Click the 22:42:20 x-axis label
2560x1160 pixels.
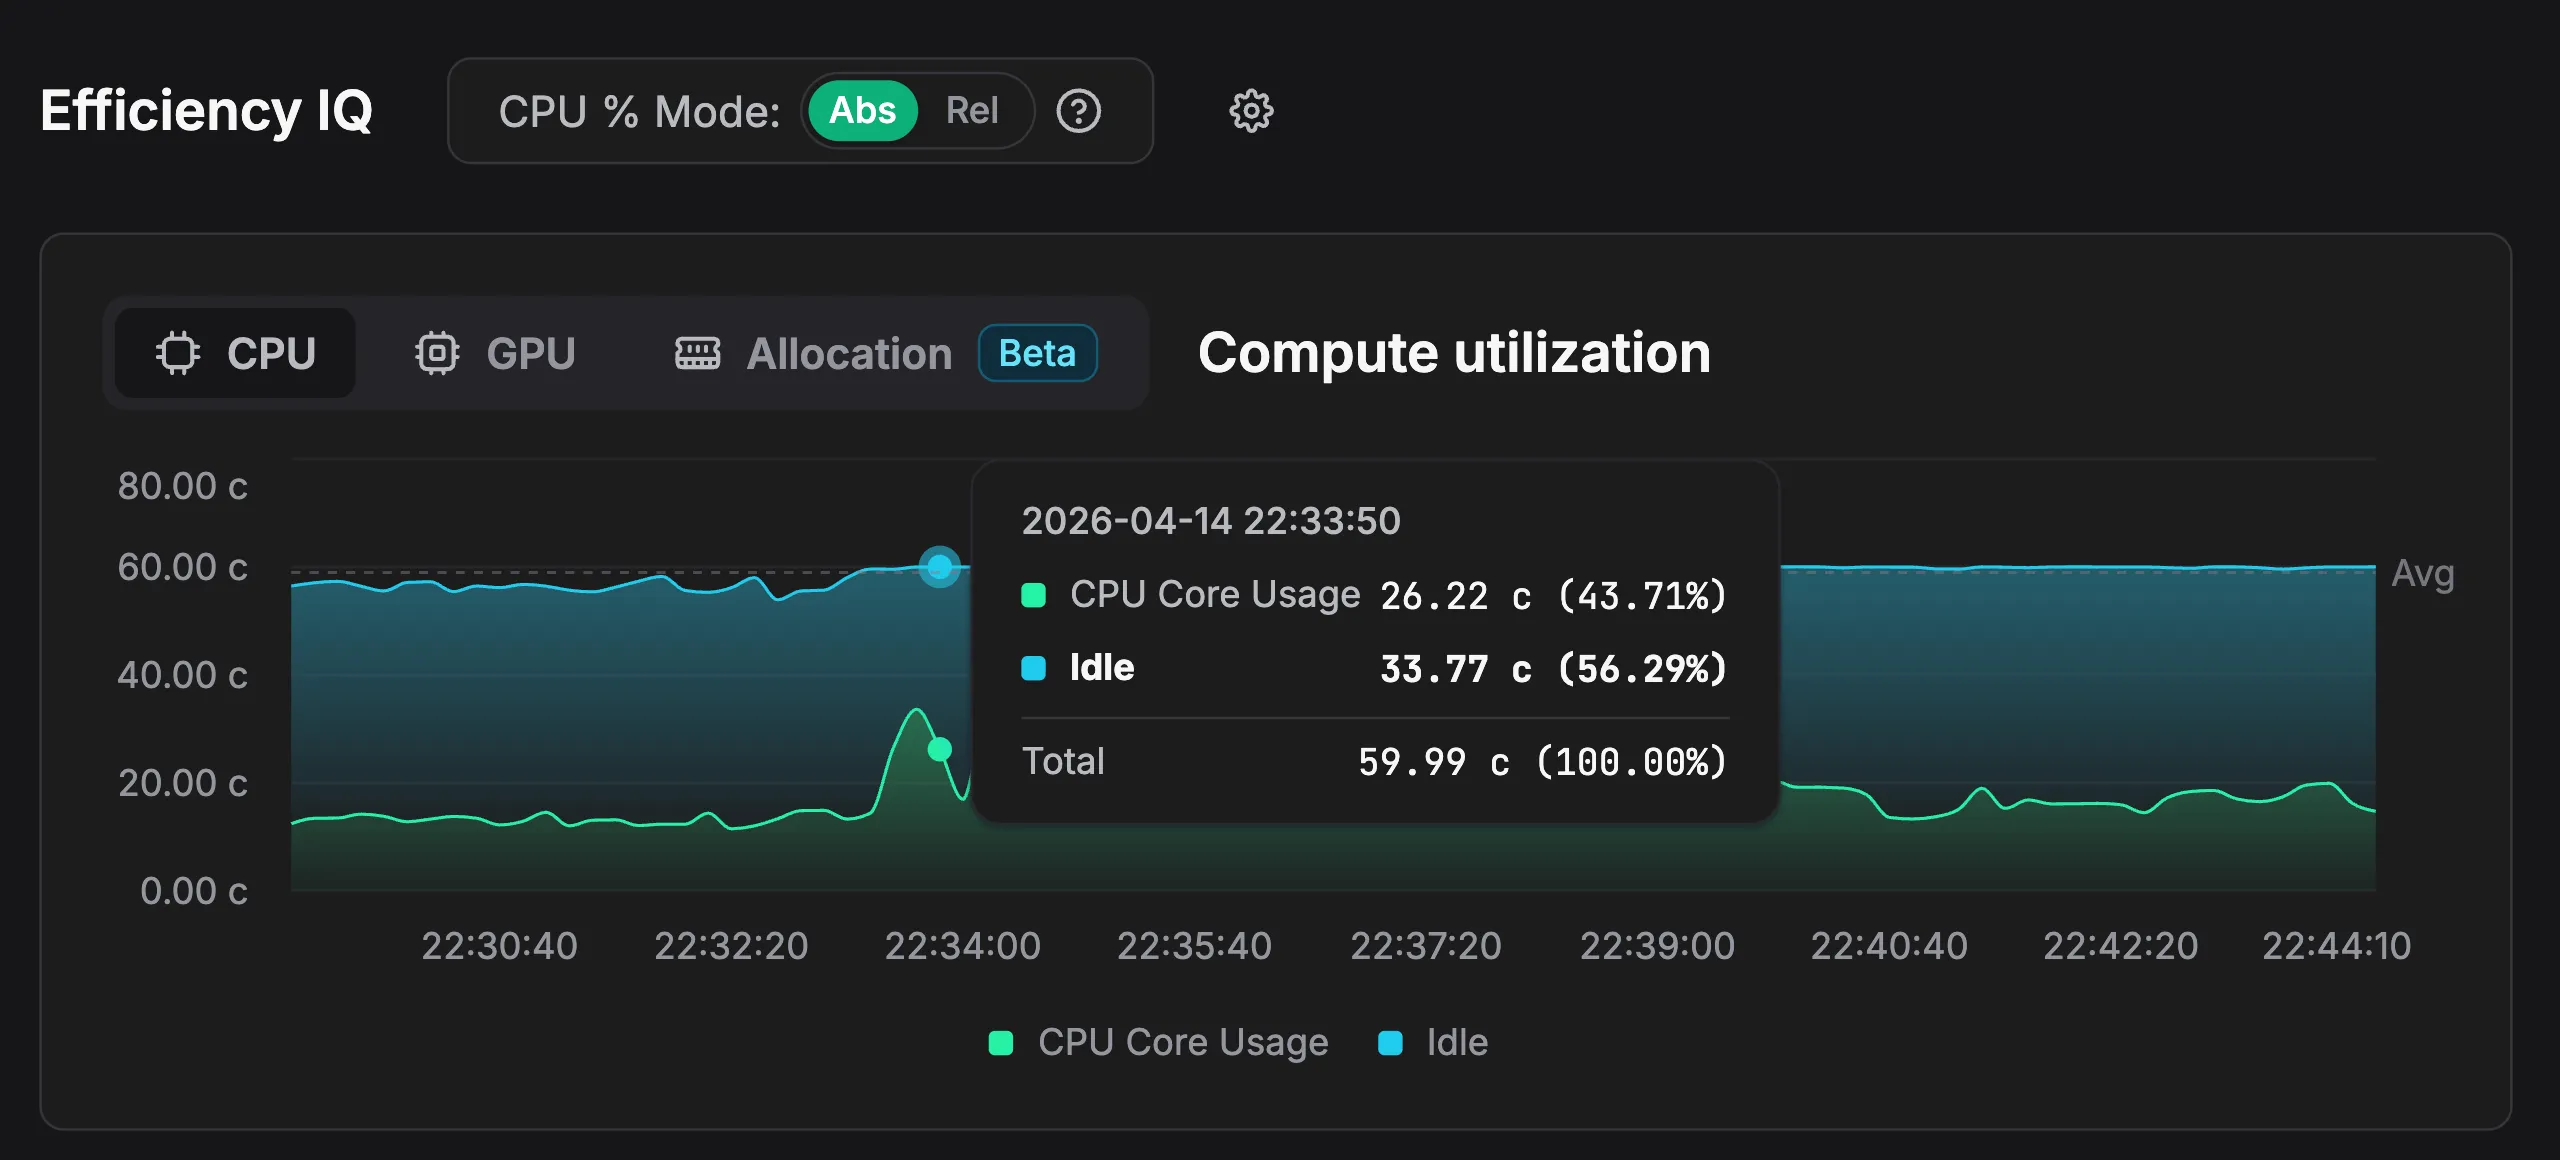coord(2120,946)
